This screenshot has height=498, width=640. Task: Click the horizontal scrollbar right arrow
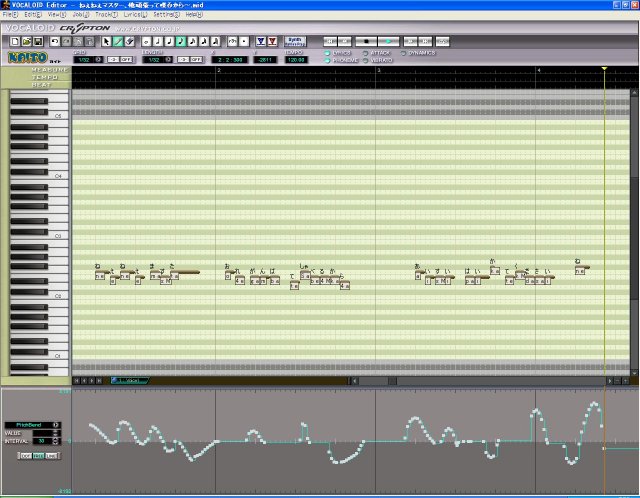tap(610, 381)
